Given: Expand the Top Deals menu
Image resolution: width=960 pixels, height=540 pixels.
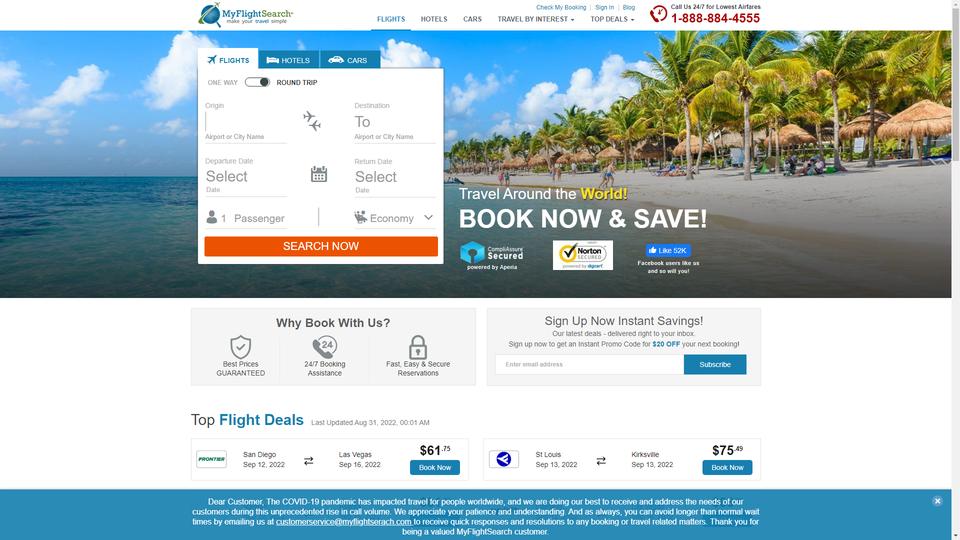Looking at the screenshot, I should click(612, 19).
